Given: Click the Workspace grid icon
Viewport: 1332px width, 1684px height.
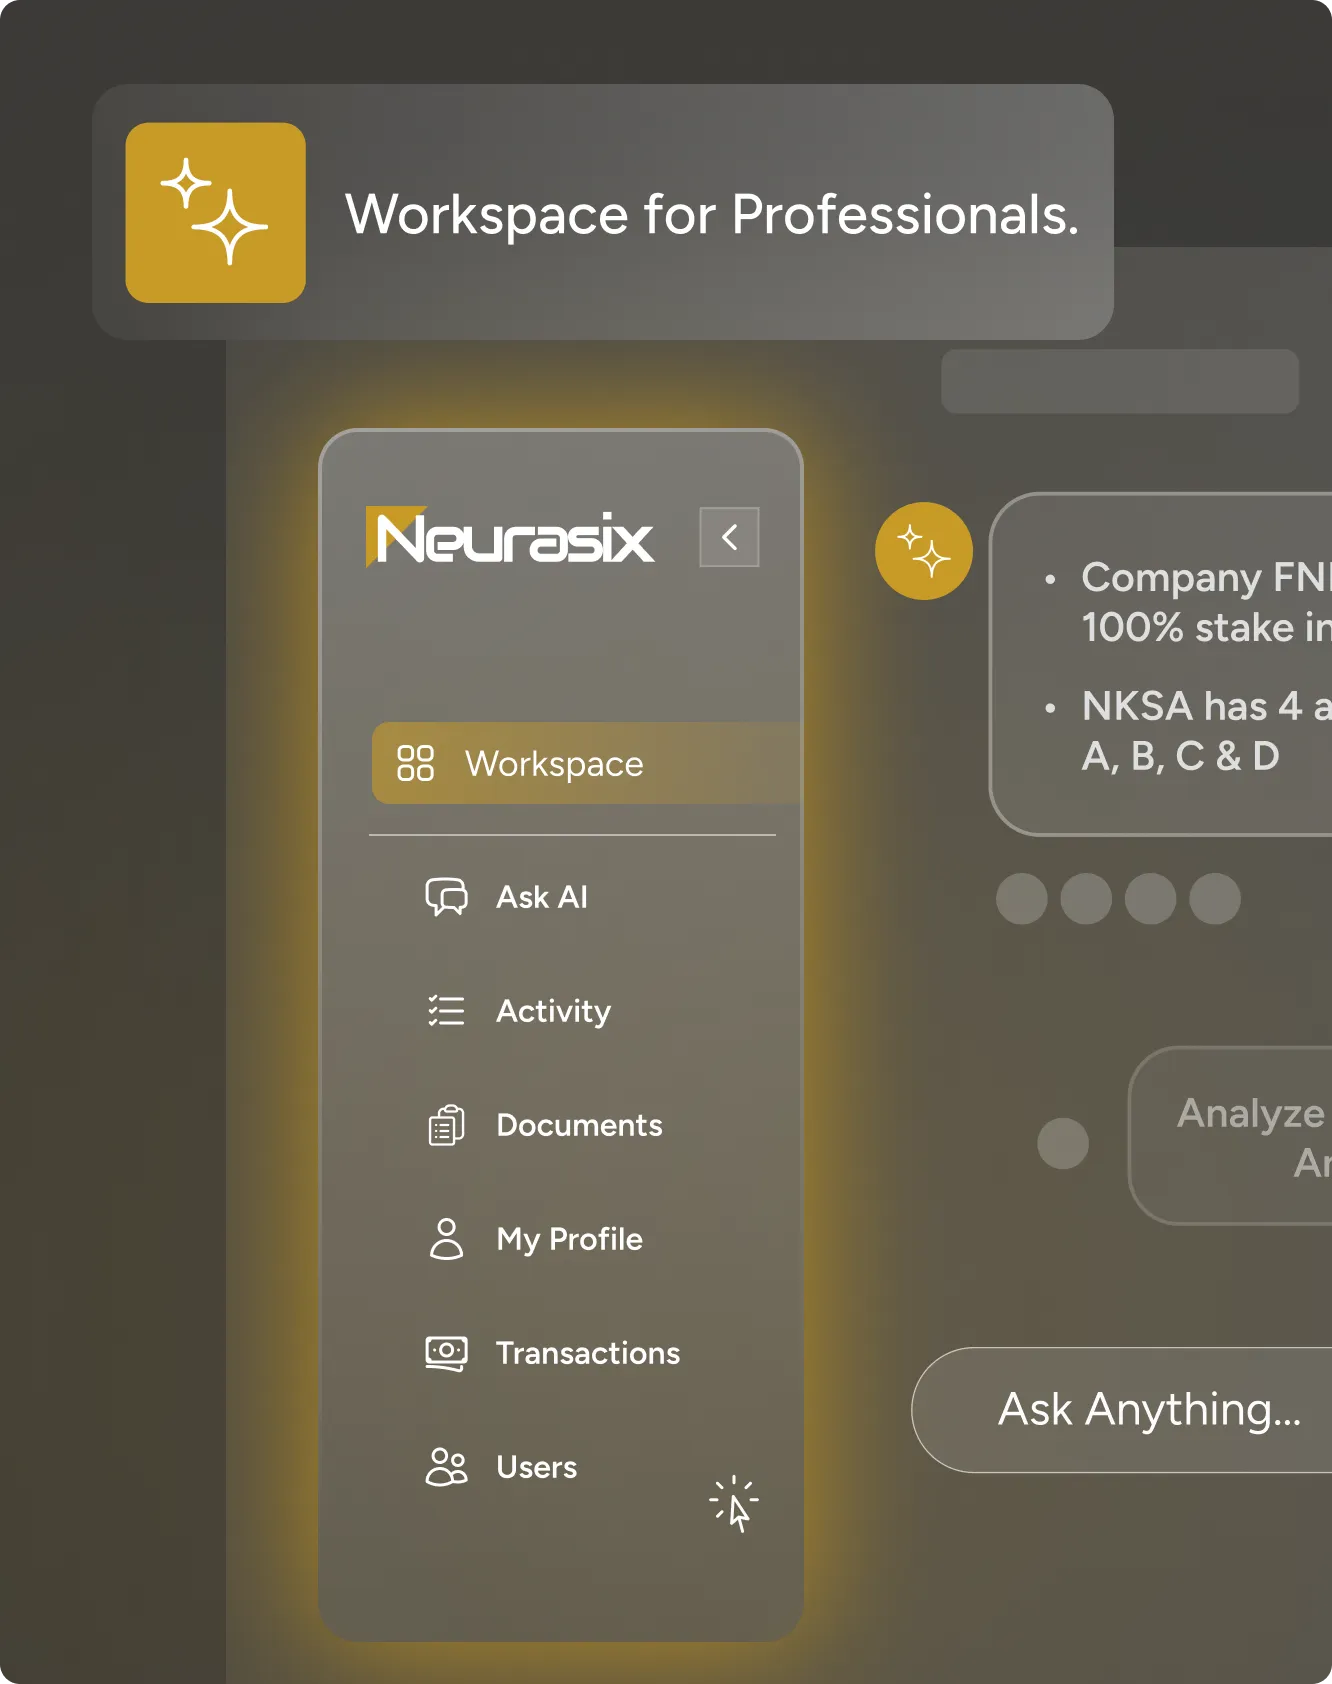Looking at the screenshot, I should tap(415, 763).
